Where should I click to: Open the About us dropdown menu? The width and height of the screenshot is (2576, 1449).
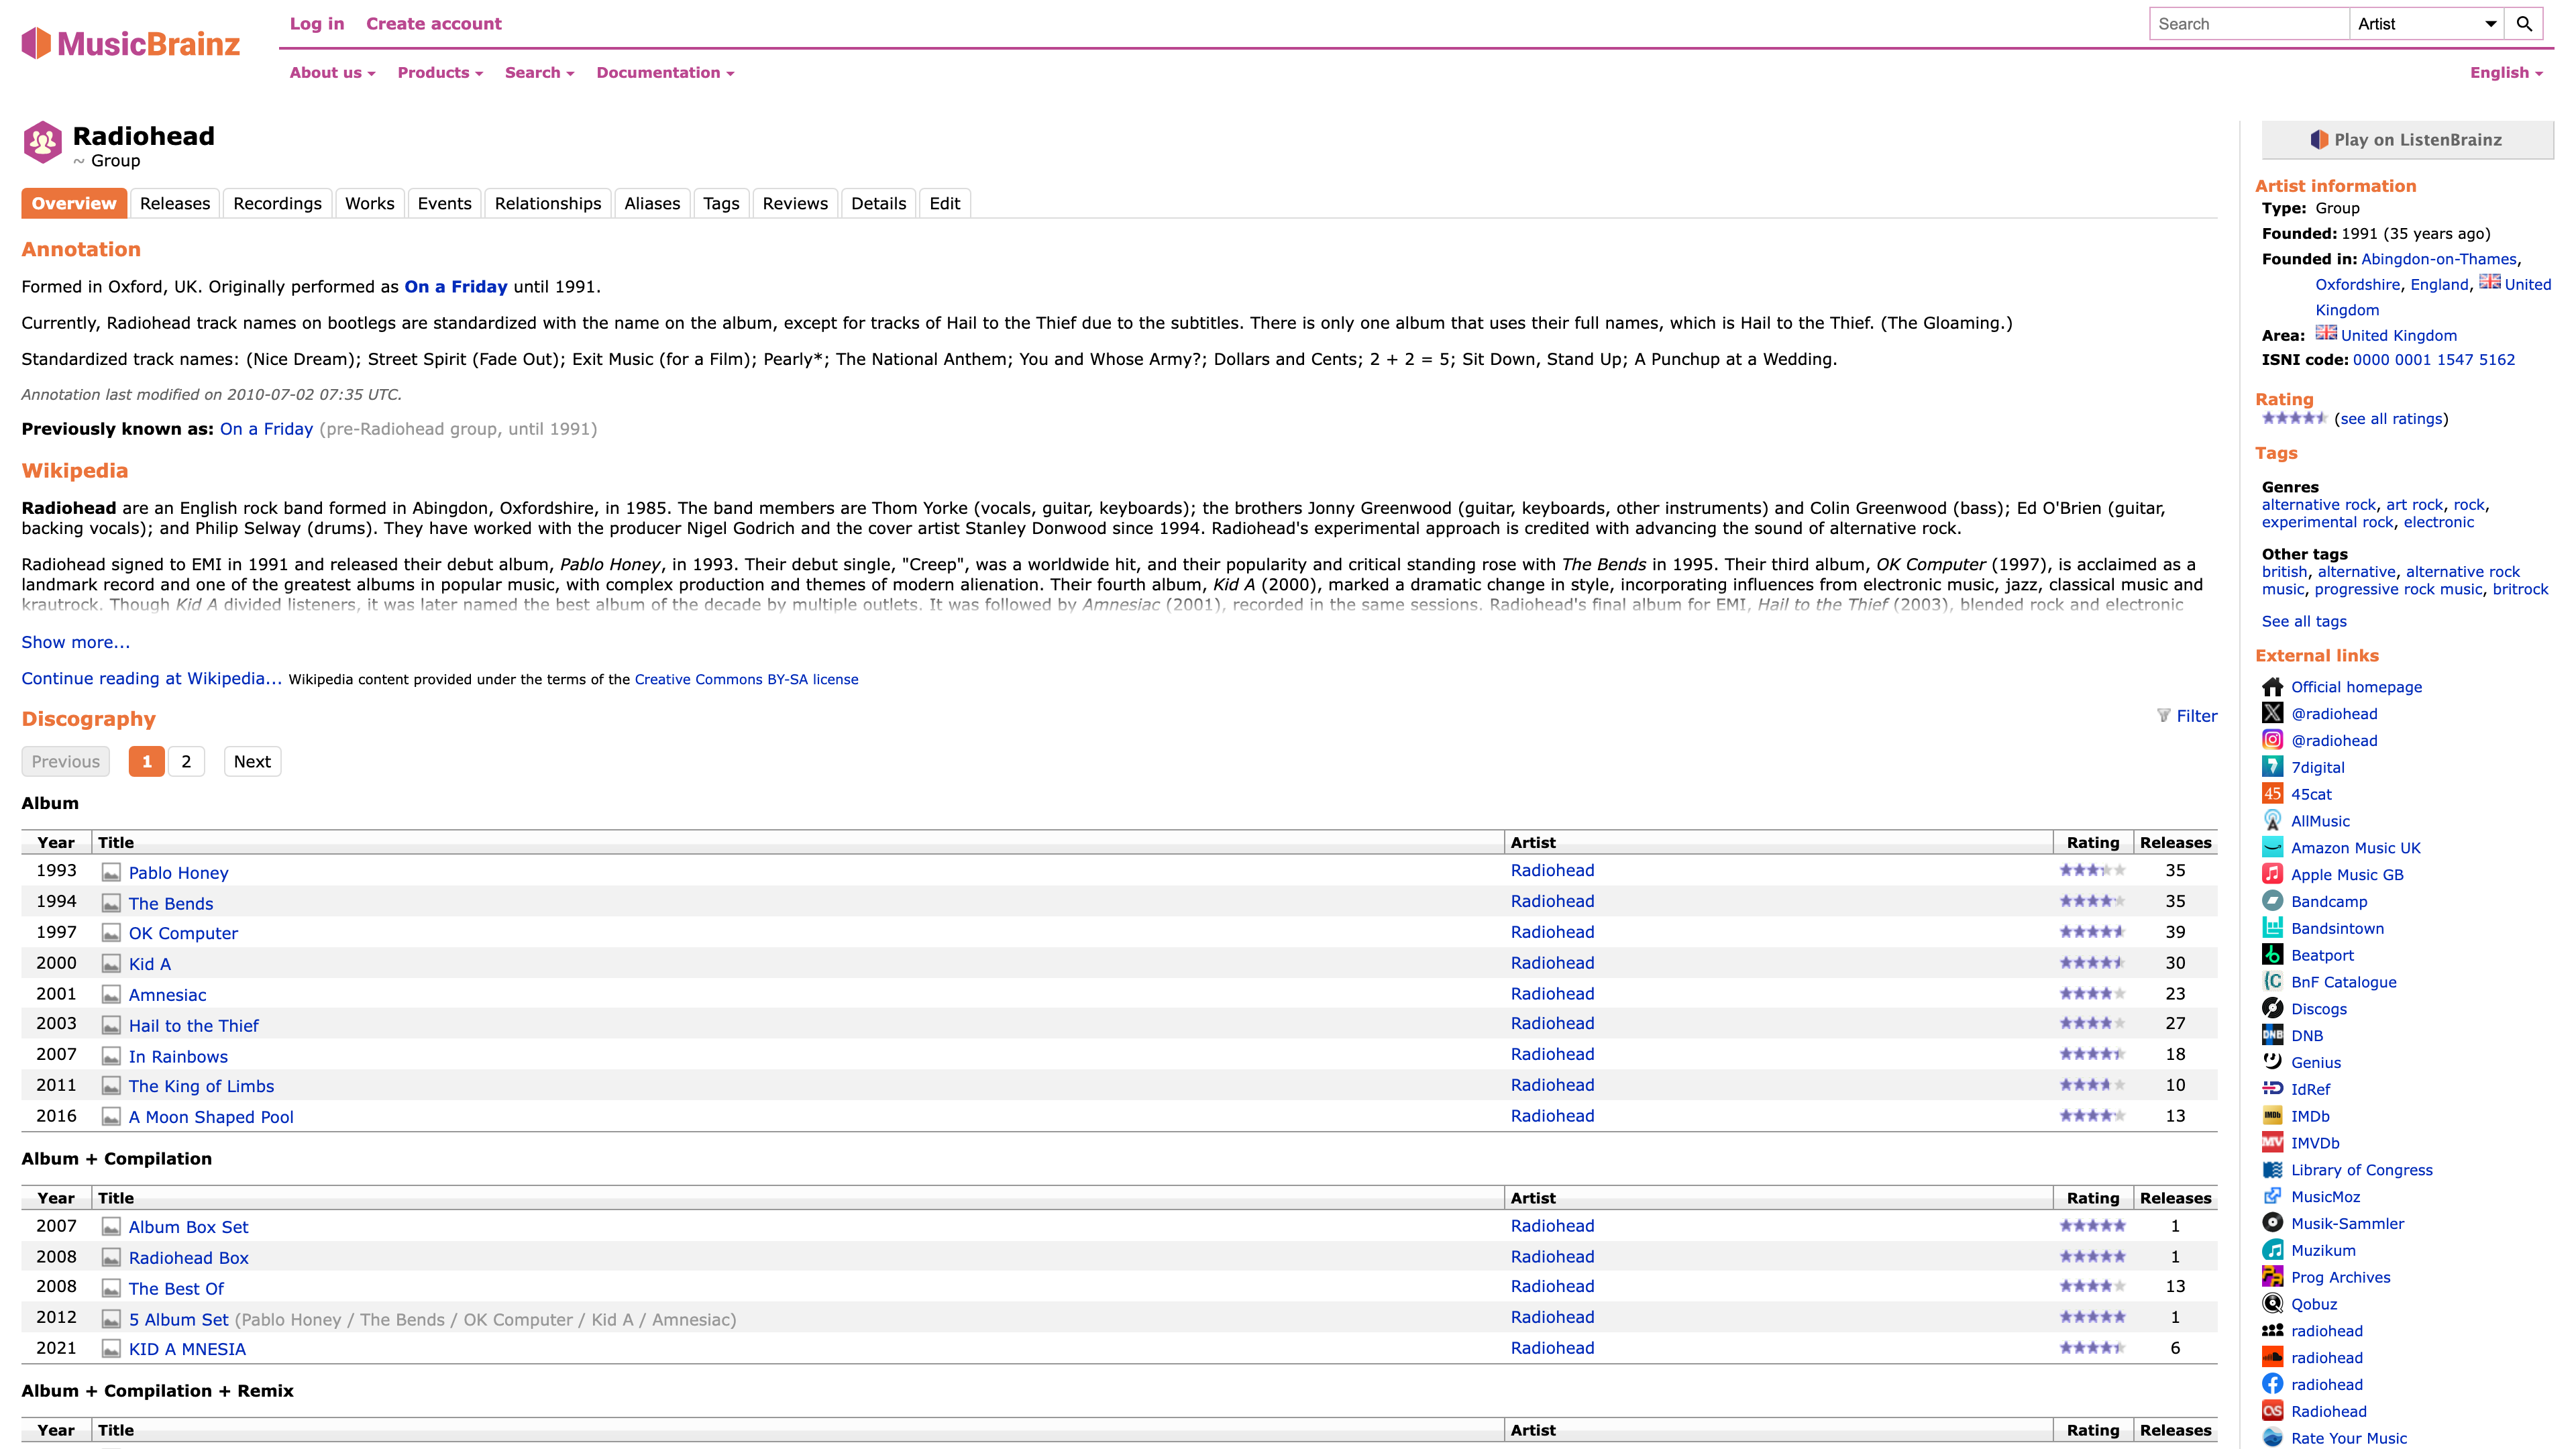click(332, 73)
